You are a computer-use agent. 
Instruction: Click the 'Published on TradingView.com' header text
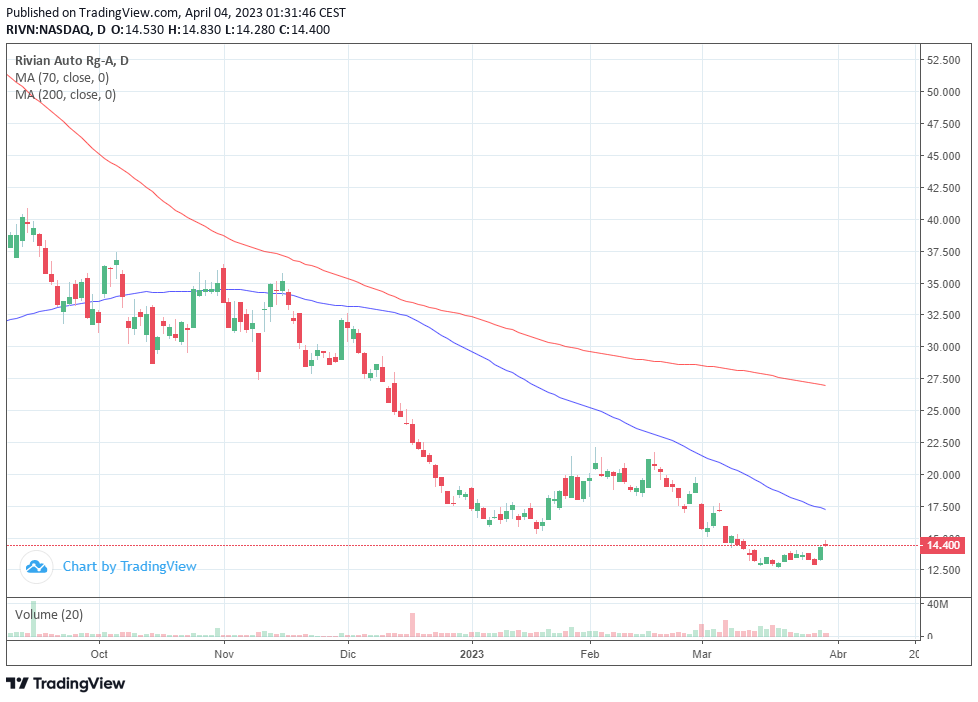coord(94,12)
